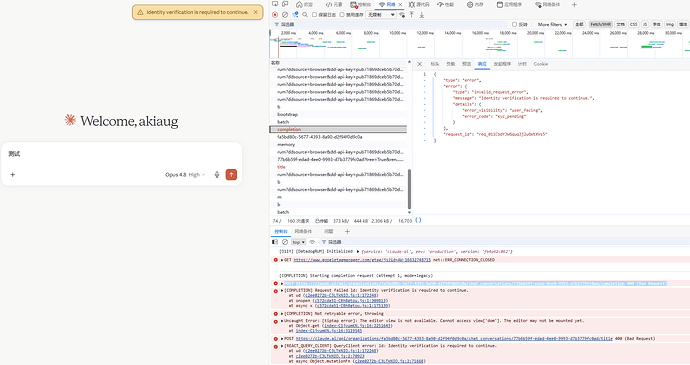Open network conditions wifi-gear icon in toolbar
Viewport: 690px width, 365px height.
tap(402, 15)
